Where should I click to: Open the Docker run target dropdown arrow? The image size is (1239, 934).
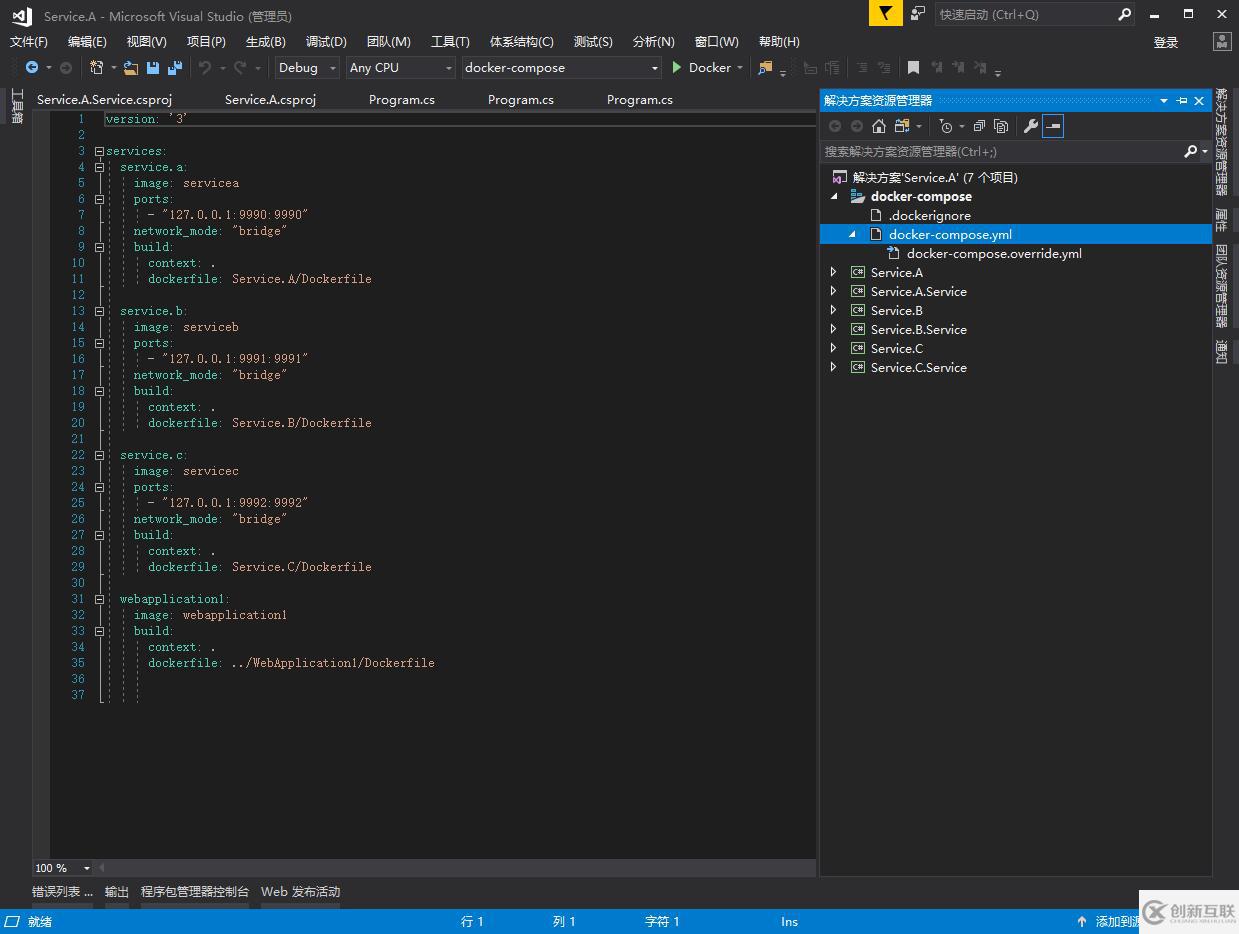(x=740, y=68)
